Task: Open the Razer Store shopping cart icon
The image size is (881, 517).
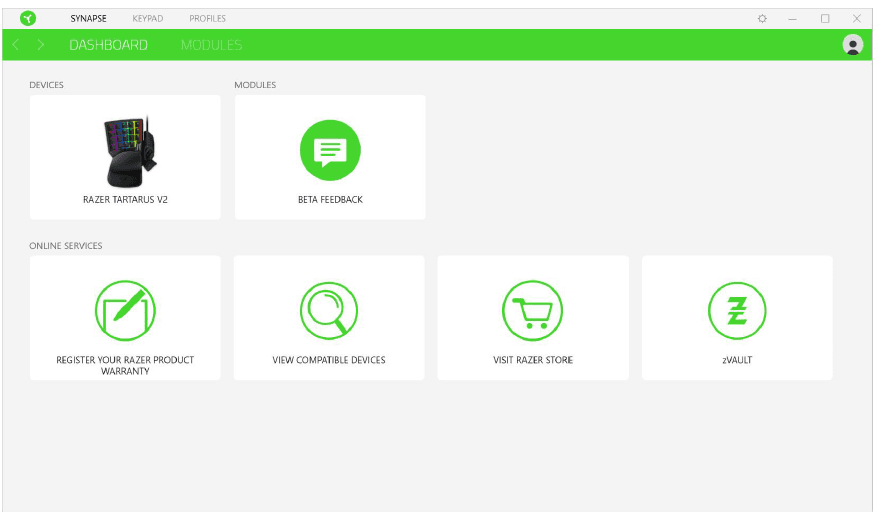Action: pyautogui.click(x=532, y=310)
